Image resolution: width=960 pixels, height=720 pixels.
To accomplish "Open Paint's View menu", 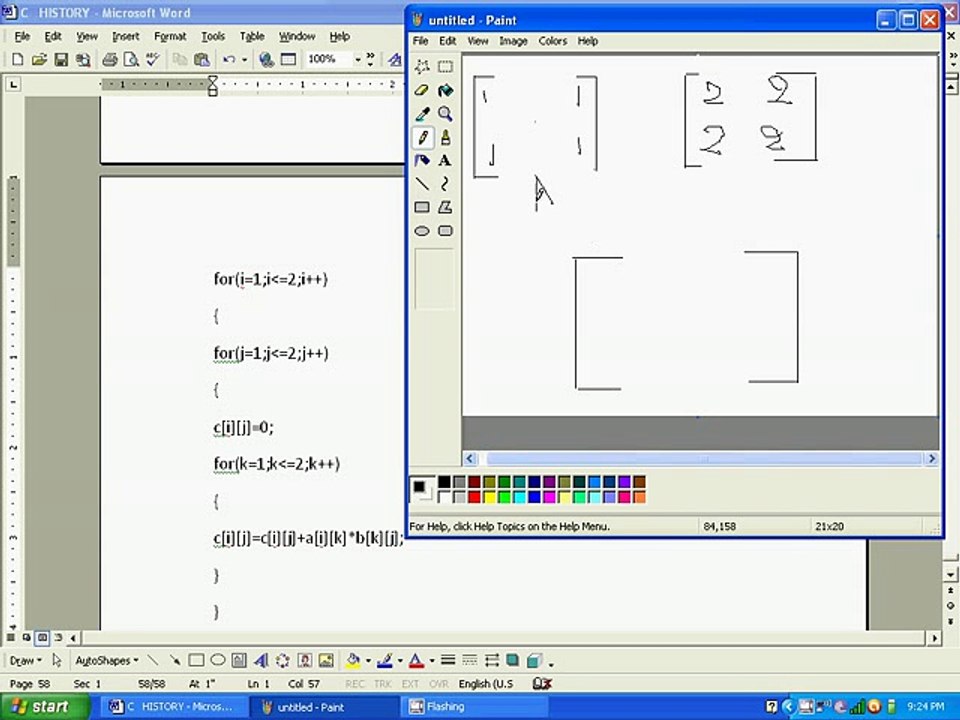I will coord(478,41).
